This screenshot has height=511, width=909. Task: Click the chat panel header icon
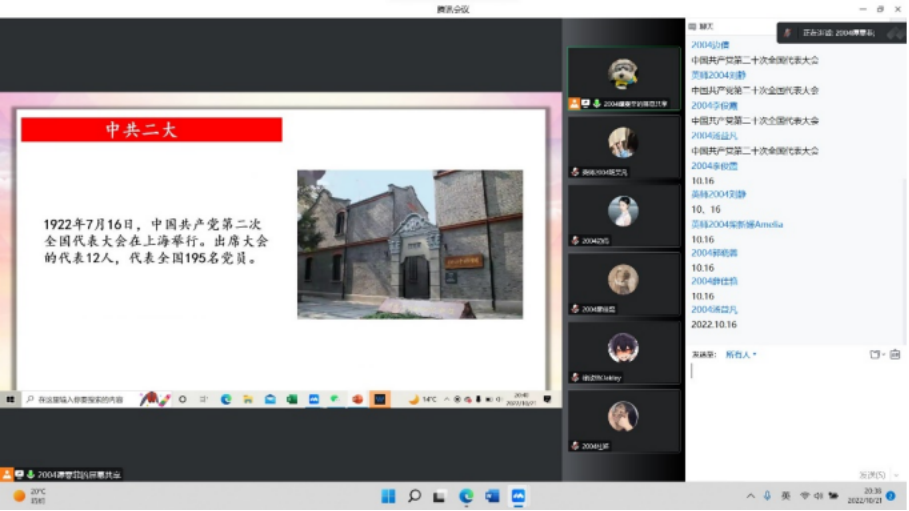coord(693,26)
